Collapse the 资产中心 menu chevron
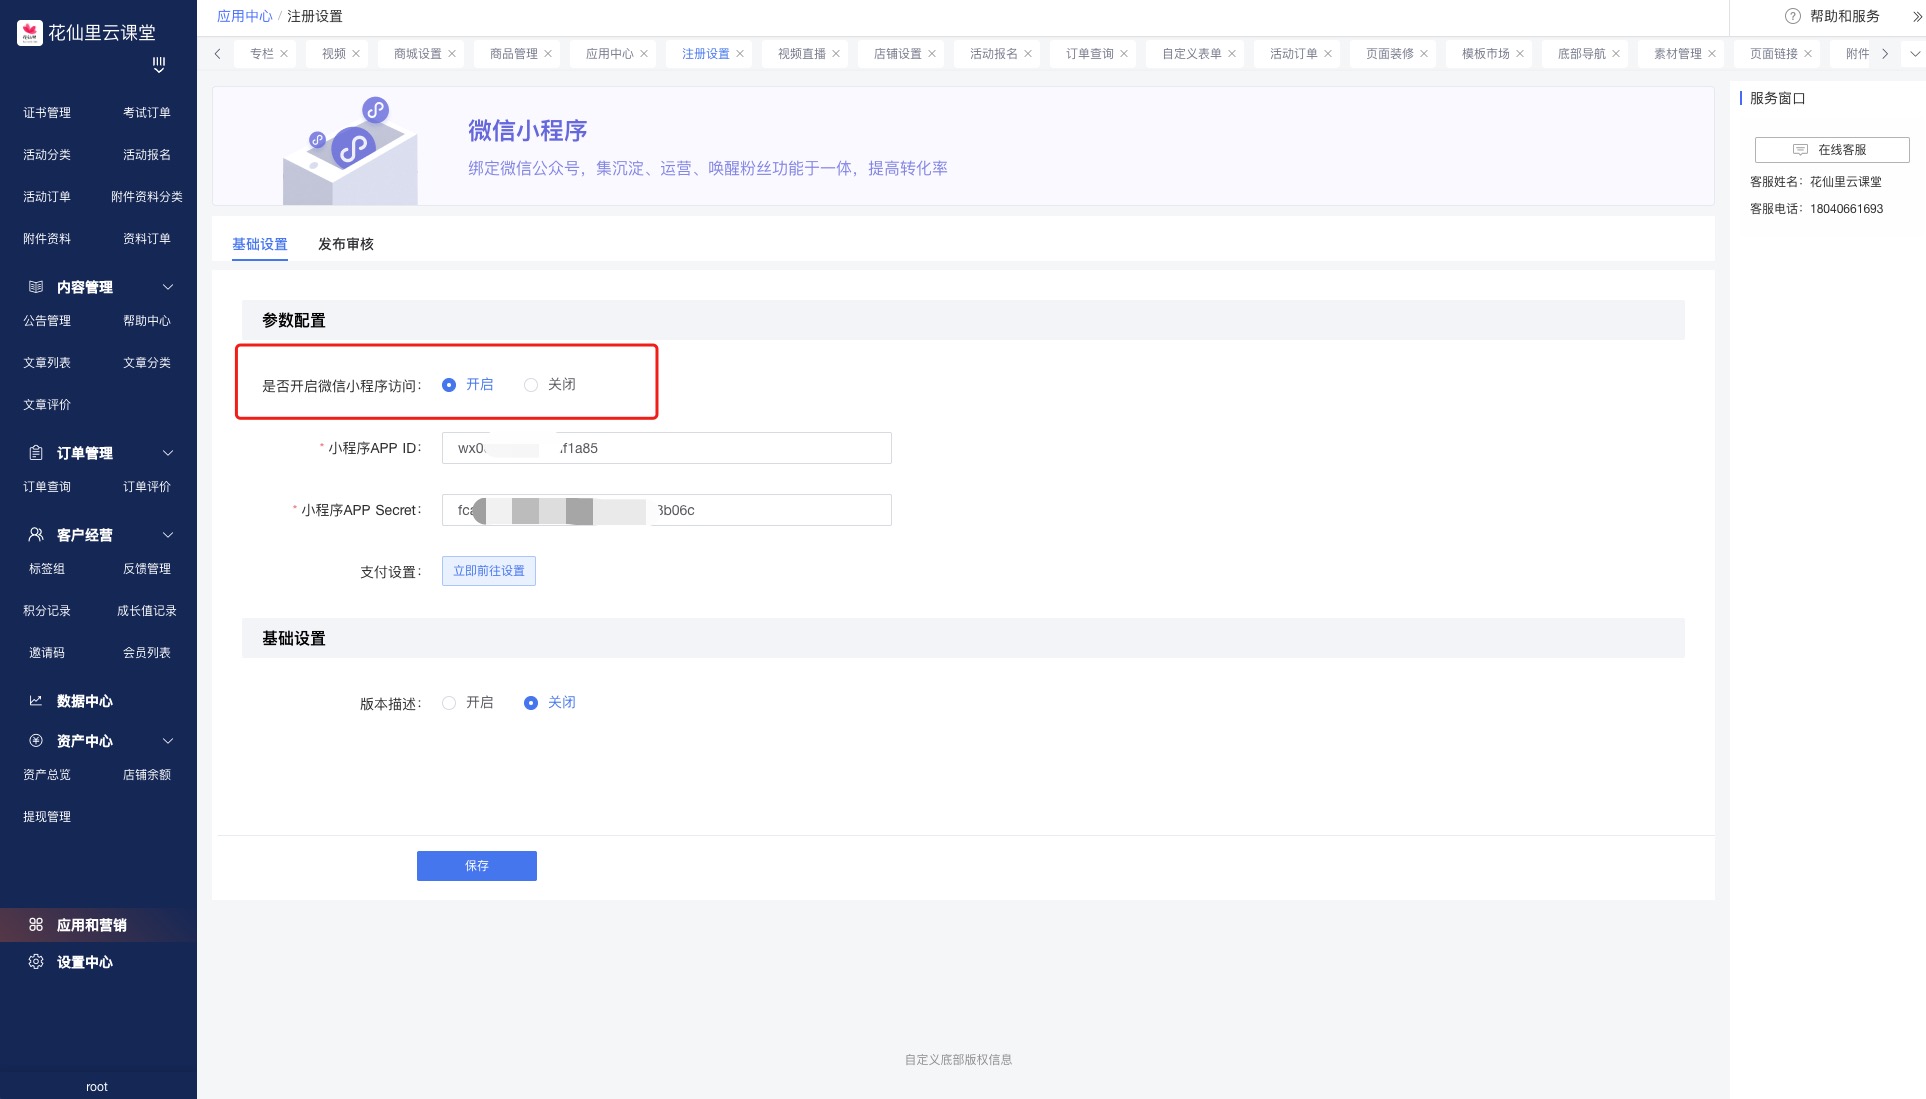1926x1099 pixels. pos(168,741)
